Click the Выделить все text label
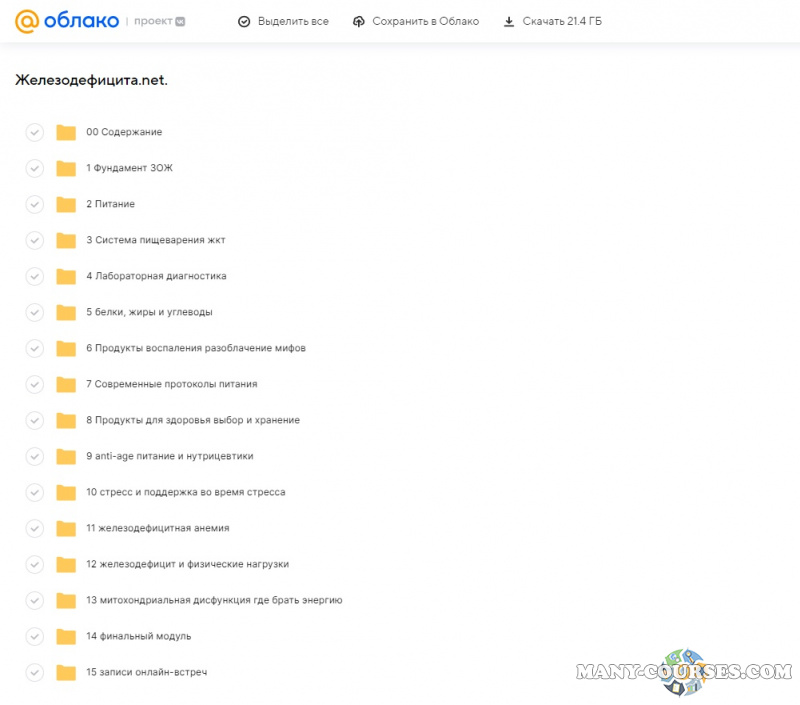The width and height of the screenshot is (800, 705). pos(293,21)
